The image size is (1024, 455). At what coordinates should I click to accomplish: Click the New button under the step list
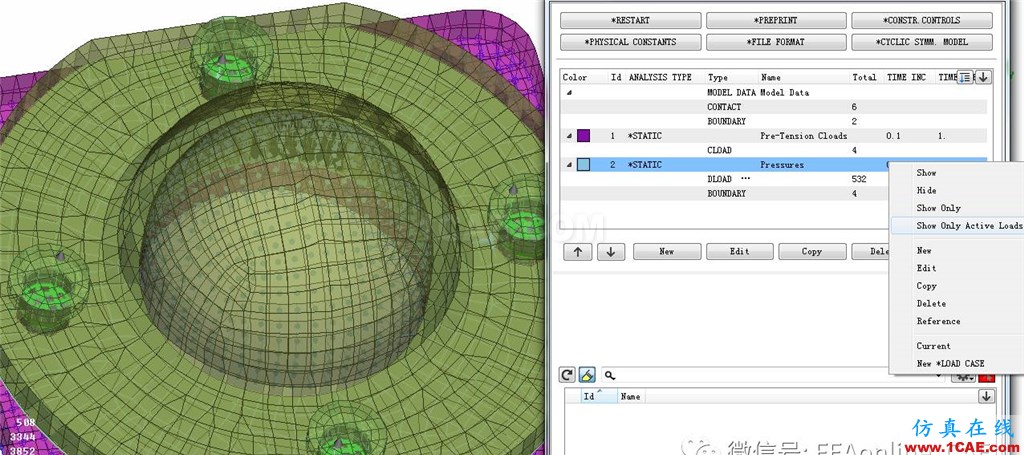[667, 251]
